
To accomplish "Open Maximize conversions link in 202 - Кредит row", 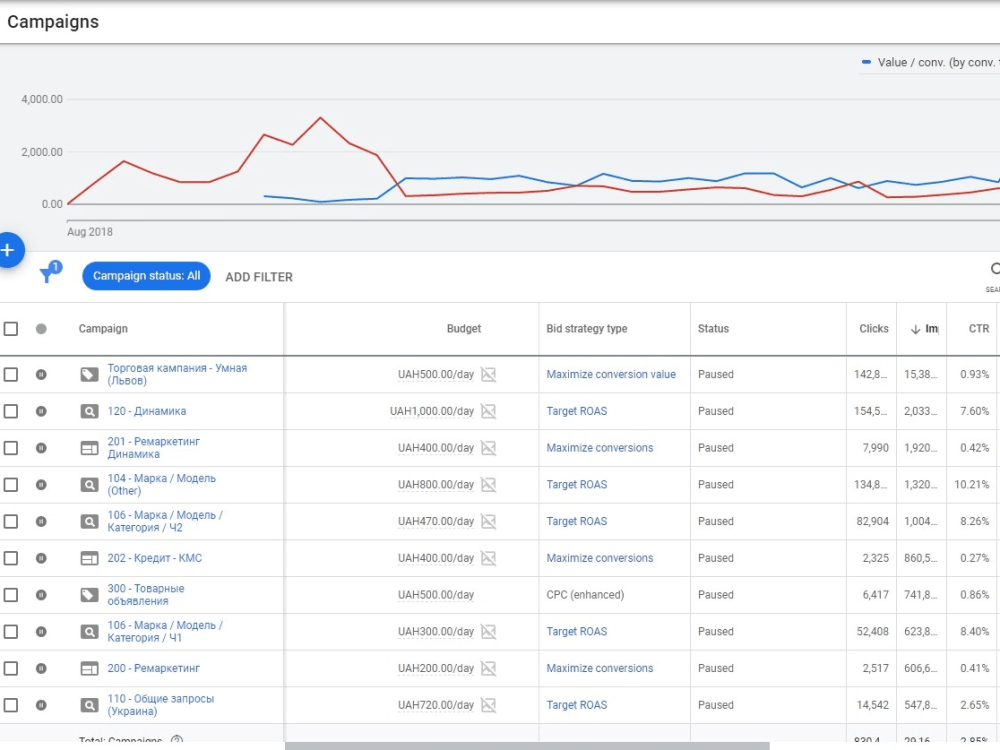I will click(599, 558).
